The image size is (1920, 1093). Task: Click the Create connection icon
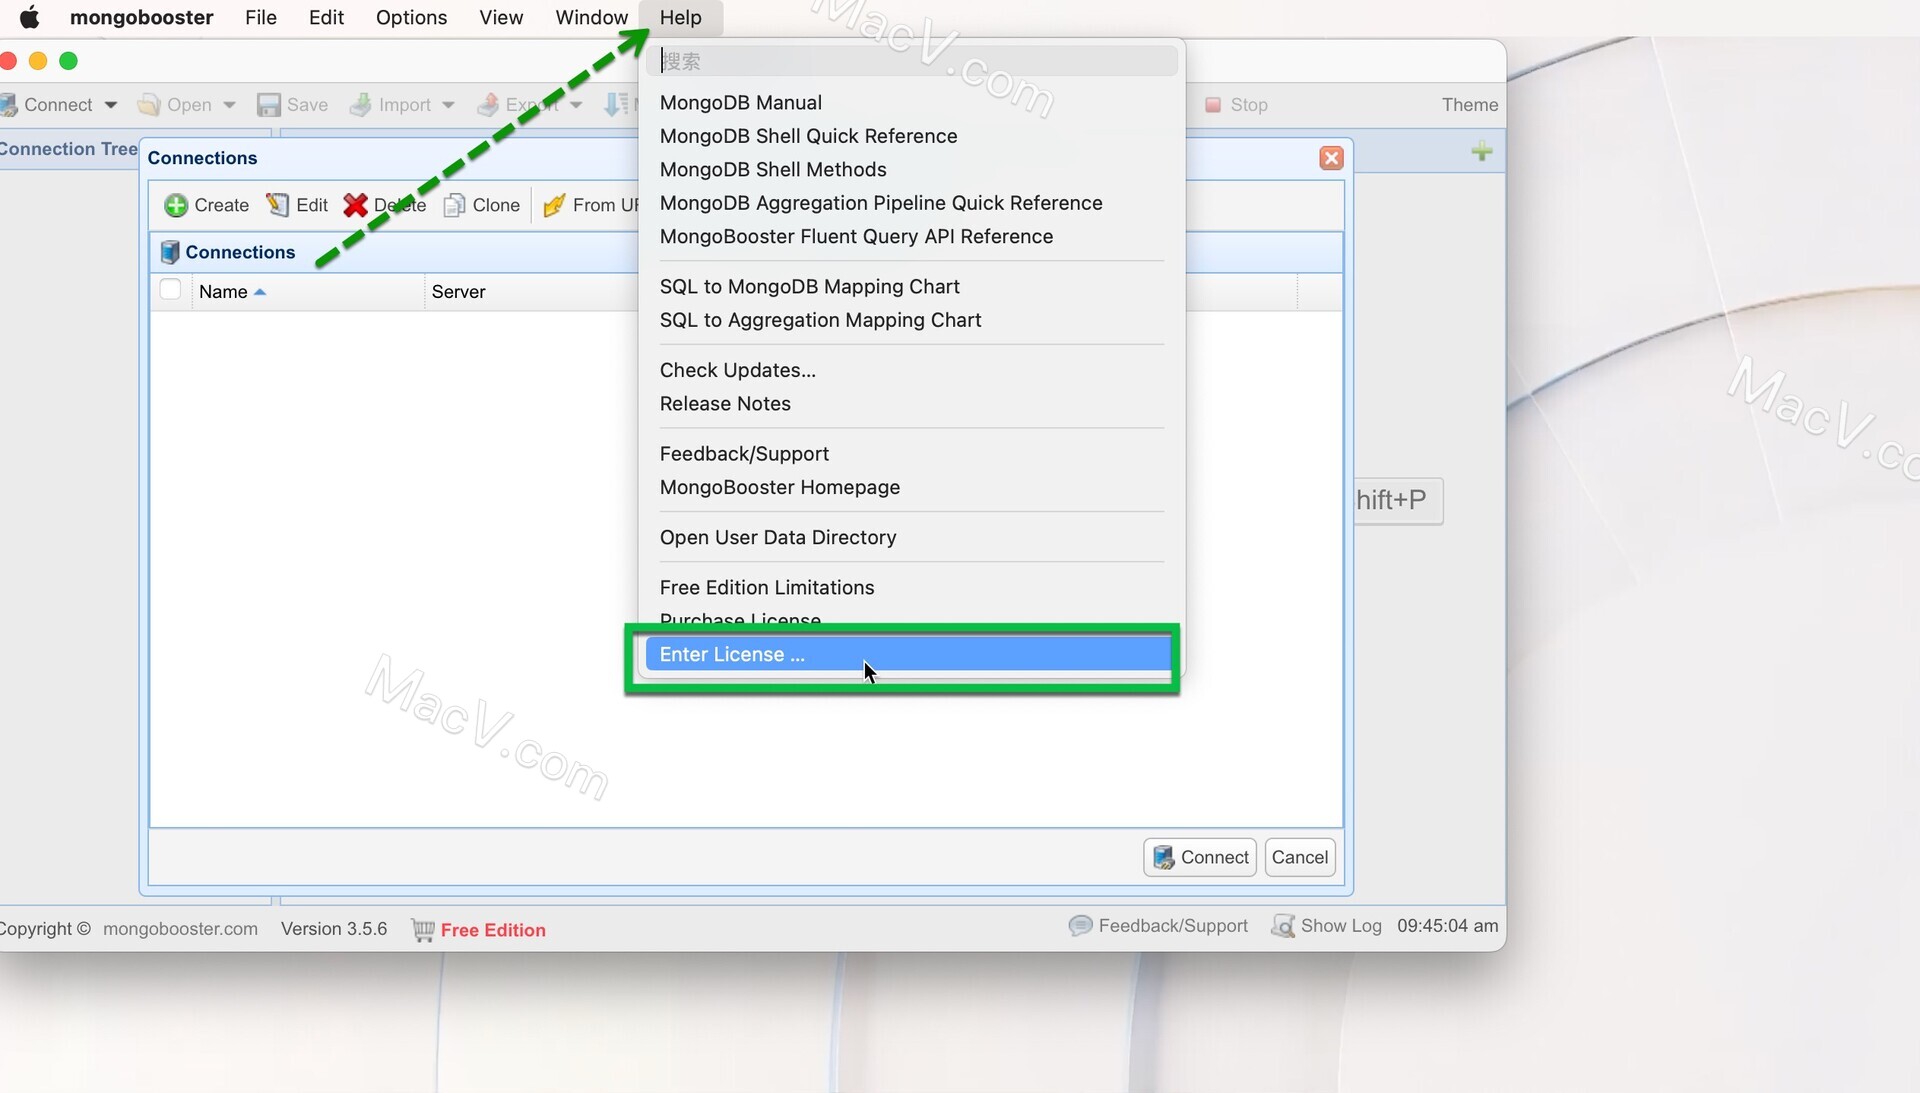175,204
